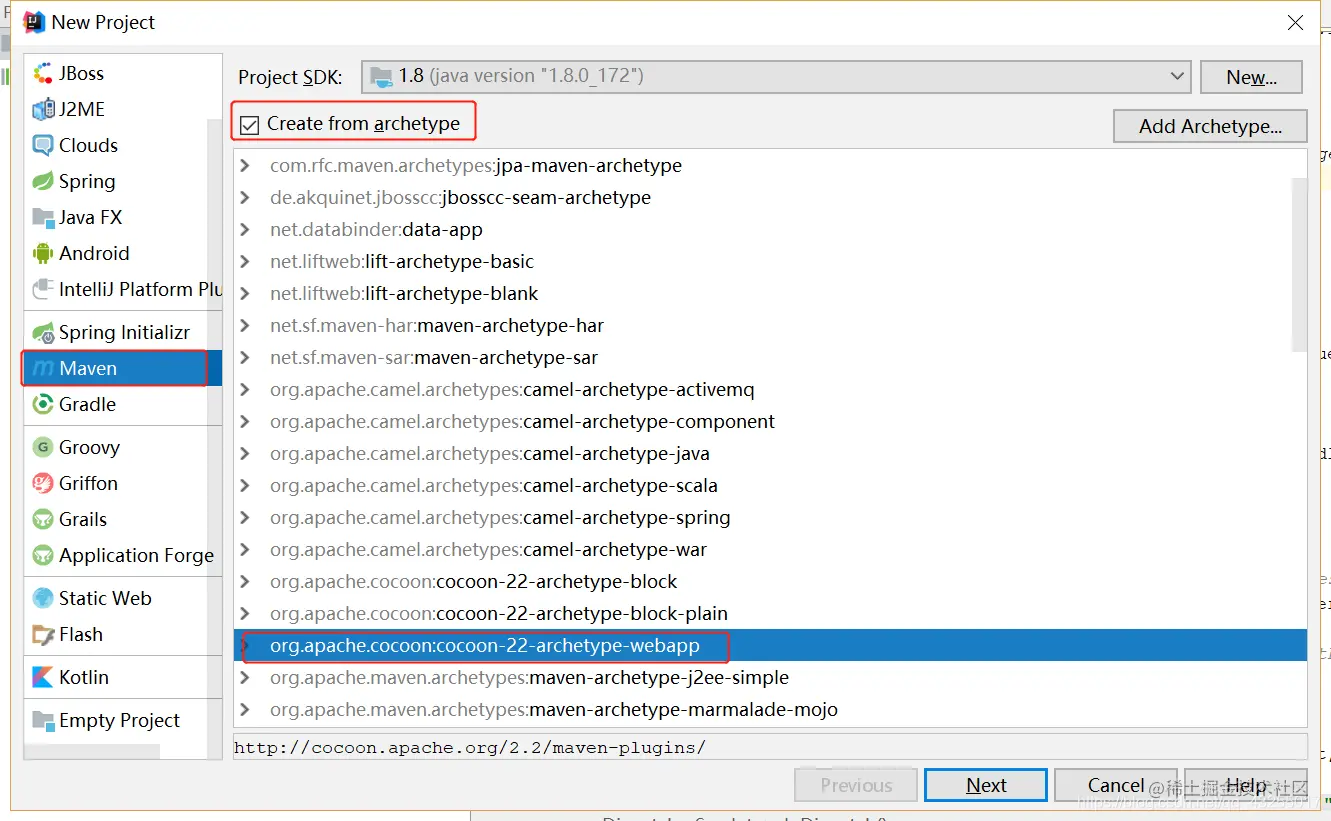Select the maven-archetype-sar row
The width and height of the screenshot is (1331, 821).
[770, 358]
